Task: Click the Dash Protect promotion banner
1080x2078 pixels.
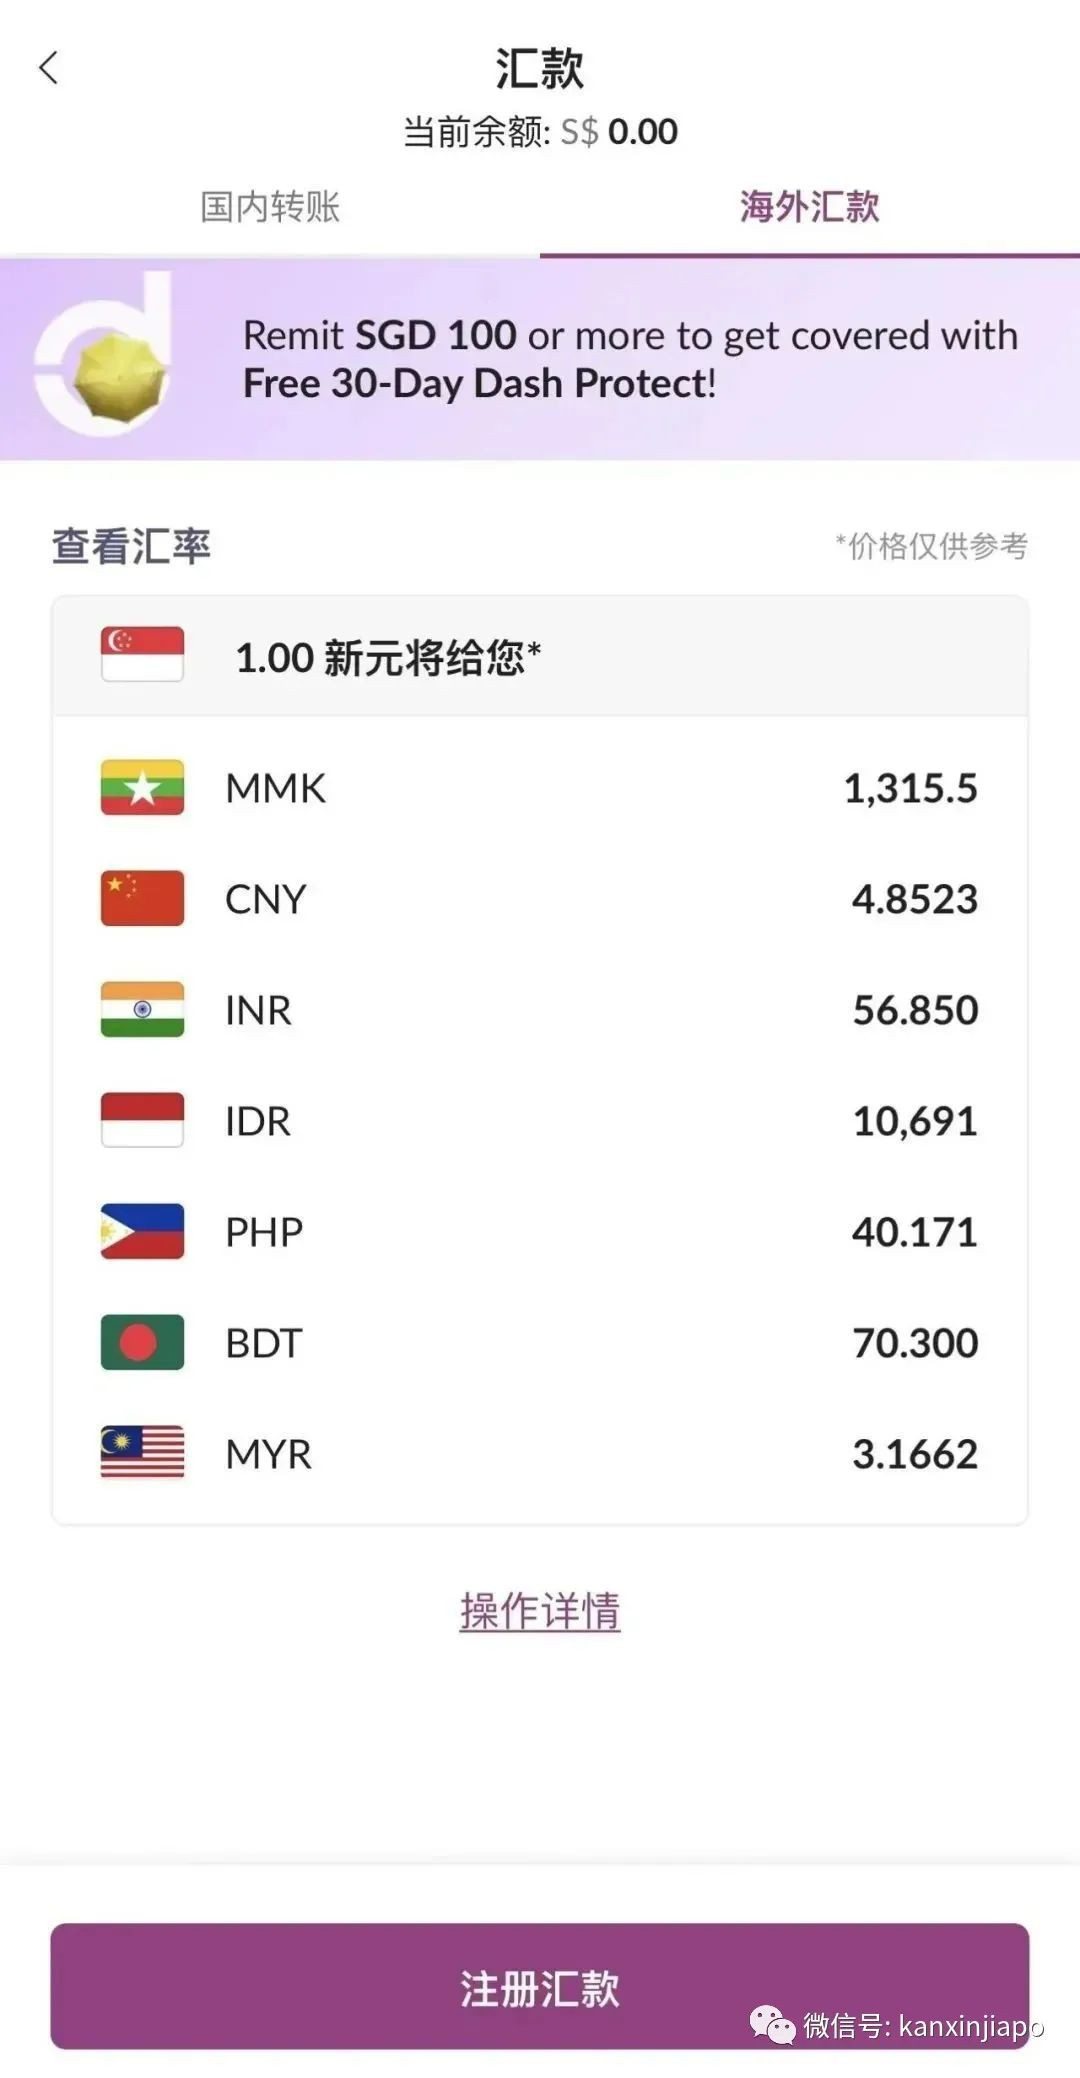Action: (x=540, y=360)
